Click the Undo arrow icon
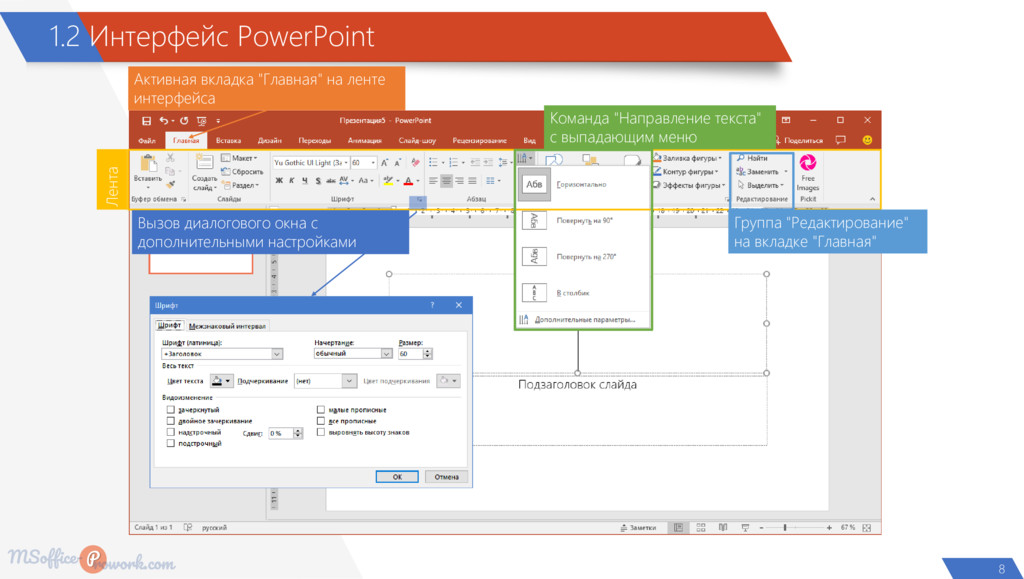 point(163,121)
